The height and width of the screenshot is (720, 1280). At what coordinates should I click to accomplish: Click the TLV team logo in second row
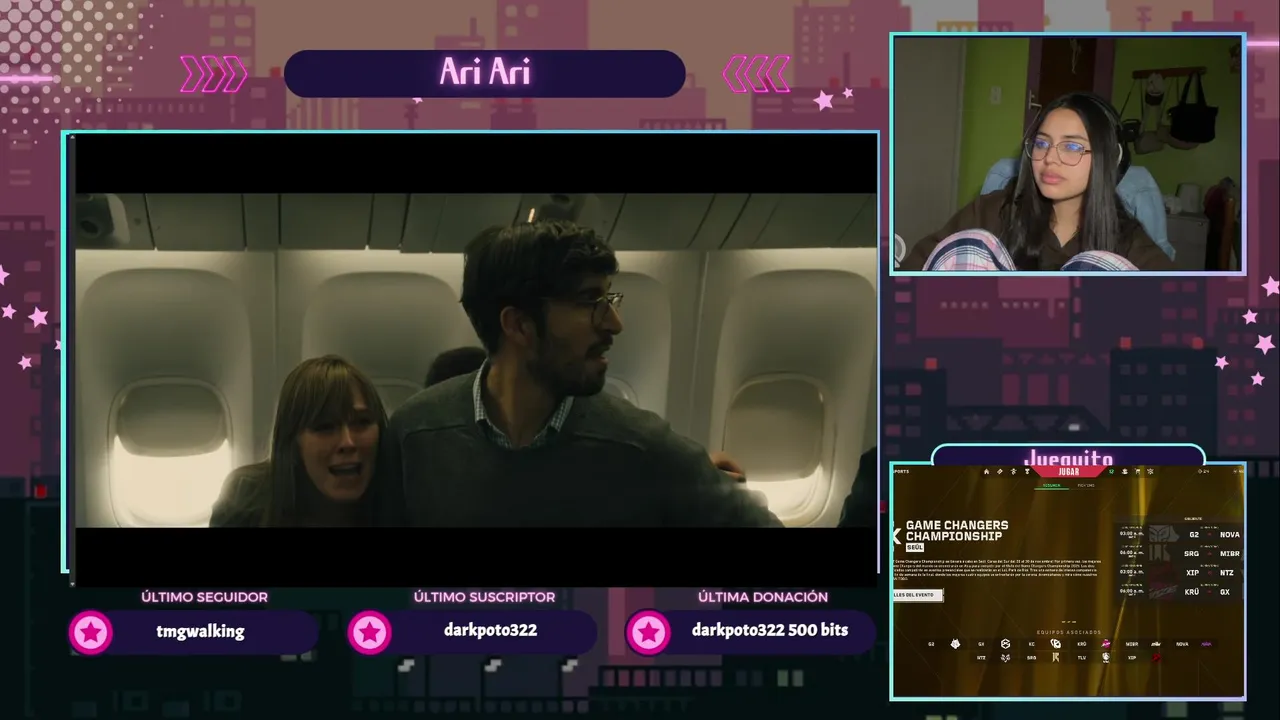coord(1106,658)
